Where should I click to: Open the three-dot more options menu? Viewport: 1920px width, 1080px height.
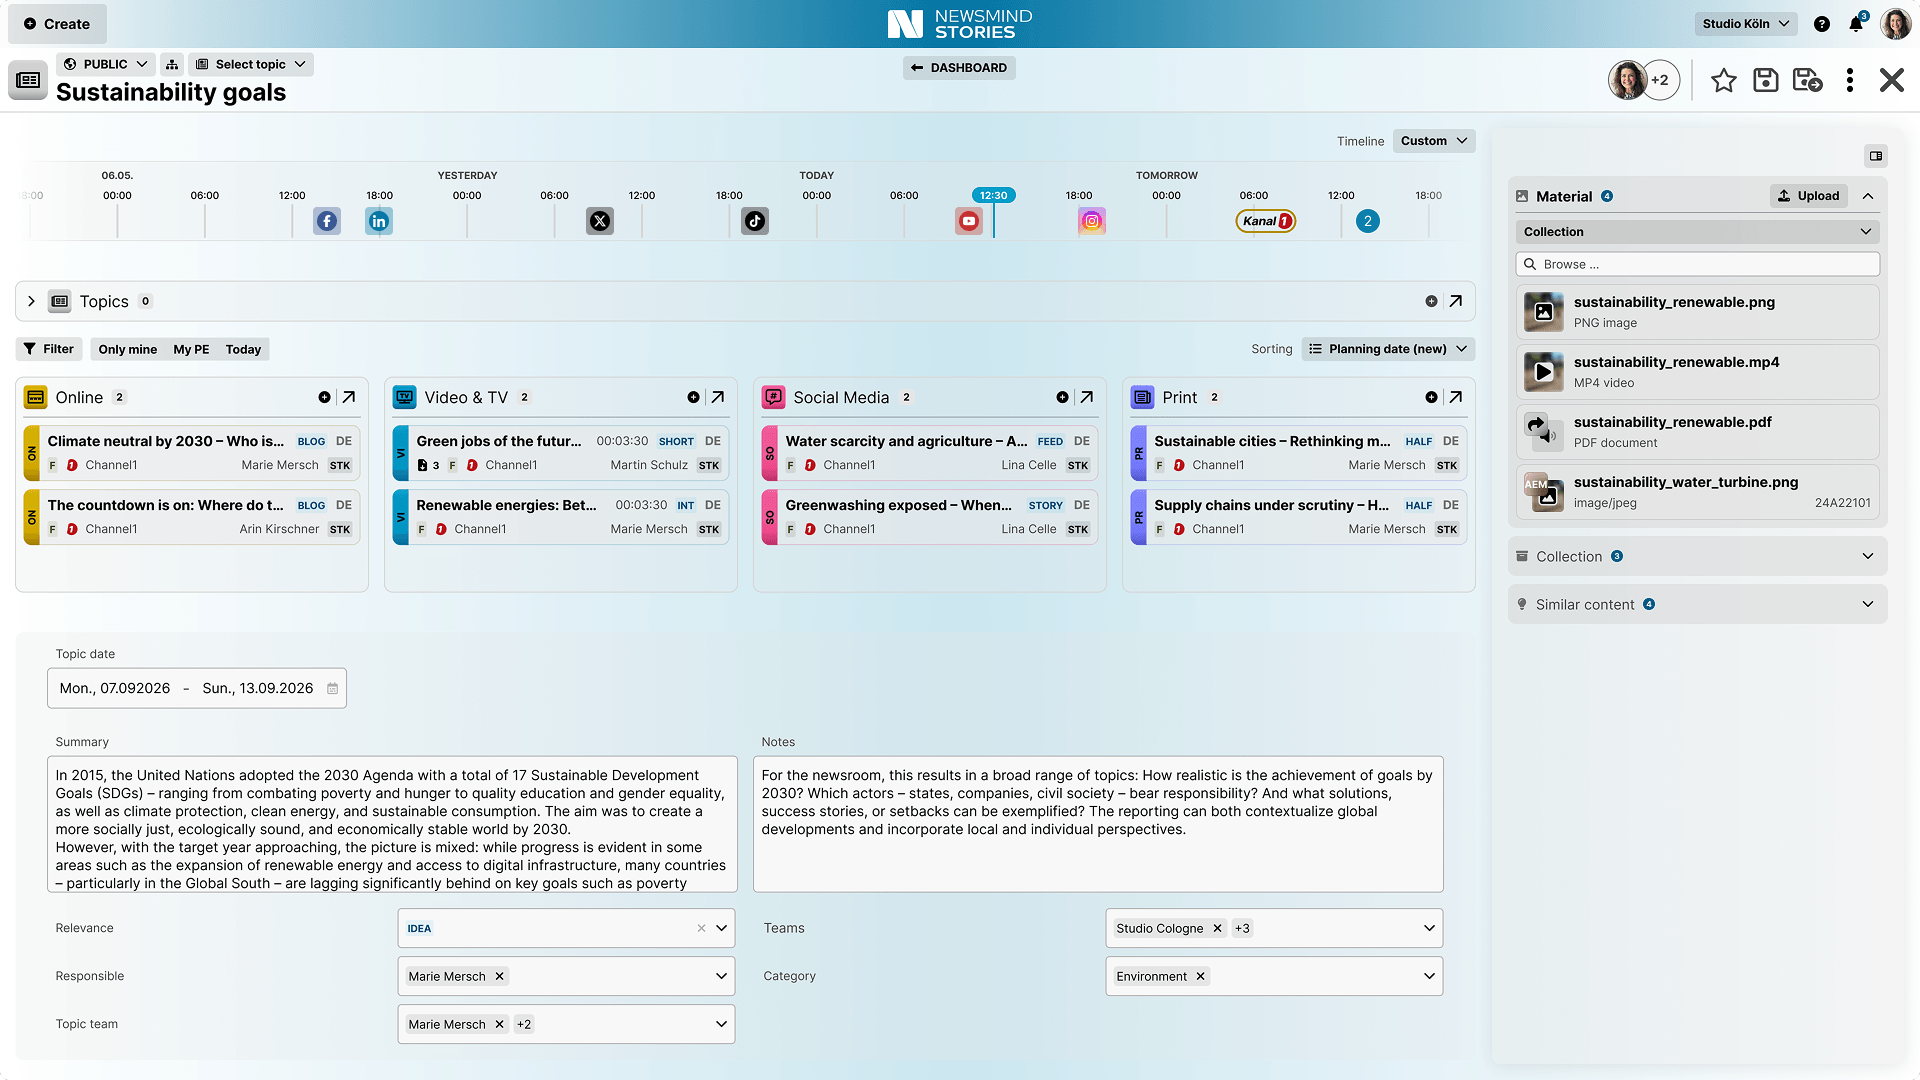pyautogui.click(x=1850, y=80)
